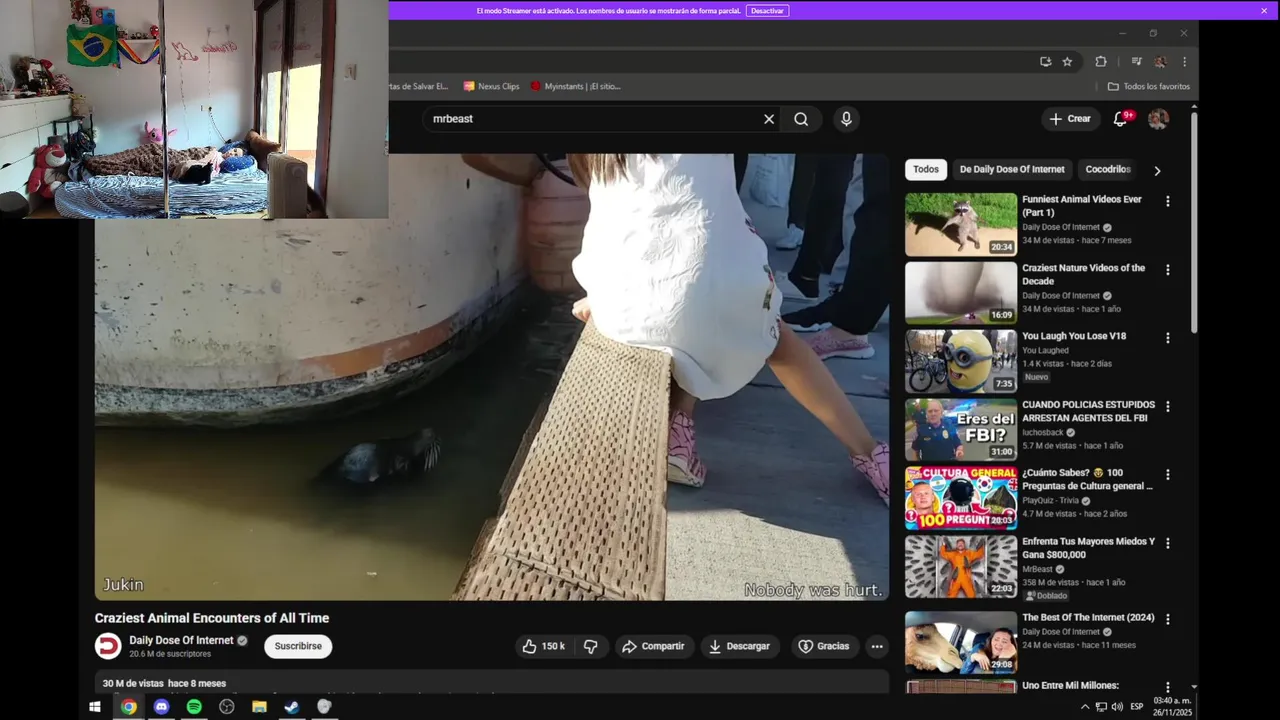Open Enfrenta Tus Mayores Miedos title
1280x720 pixels.
1088,548
